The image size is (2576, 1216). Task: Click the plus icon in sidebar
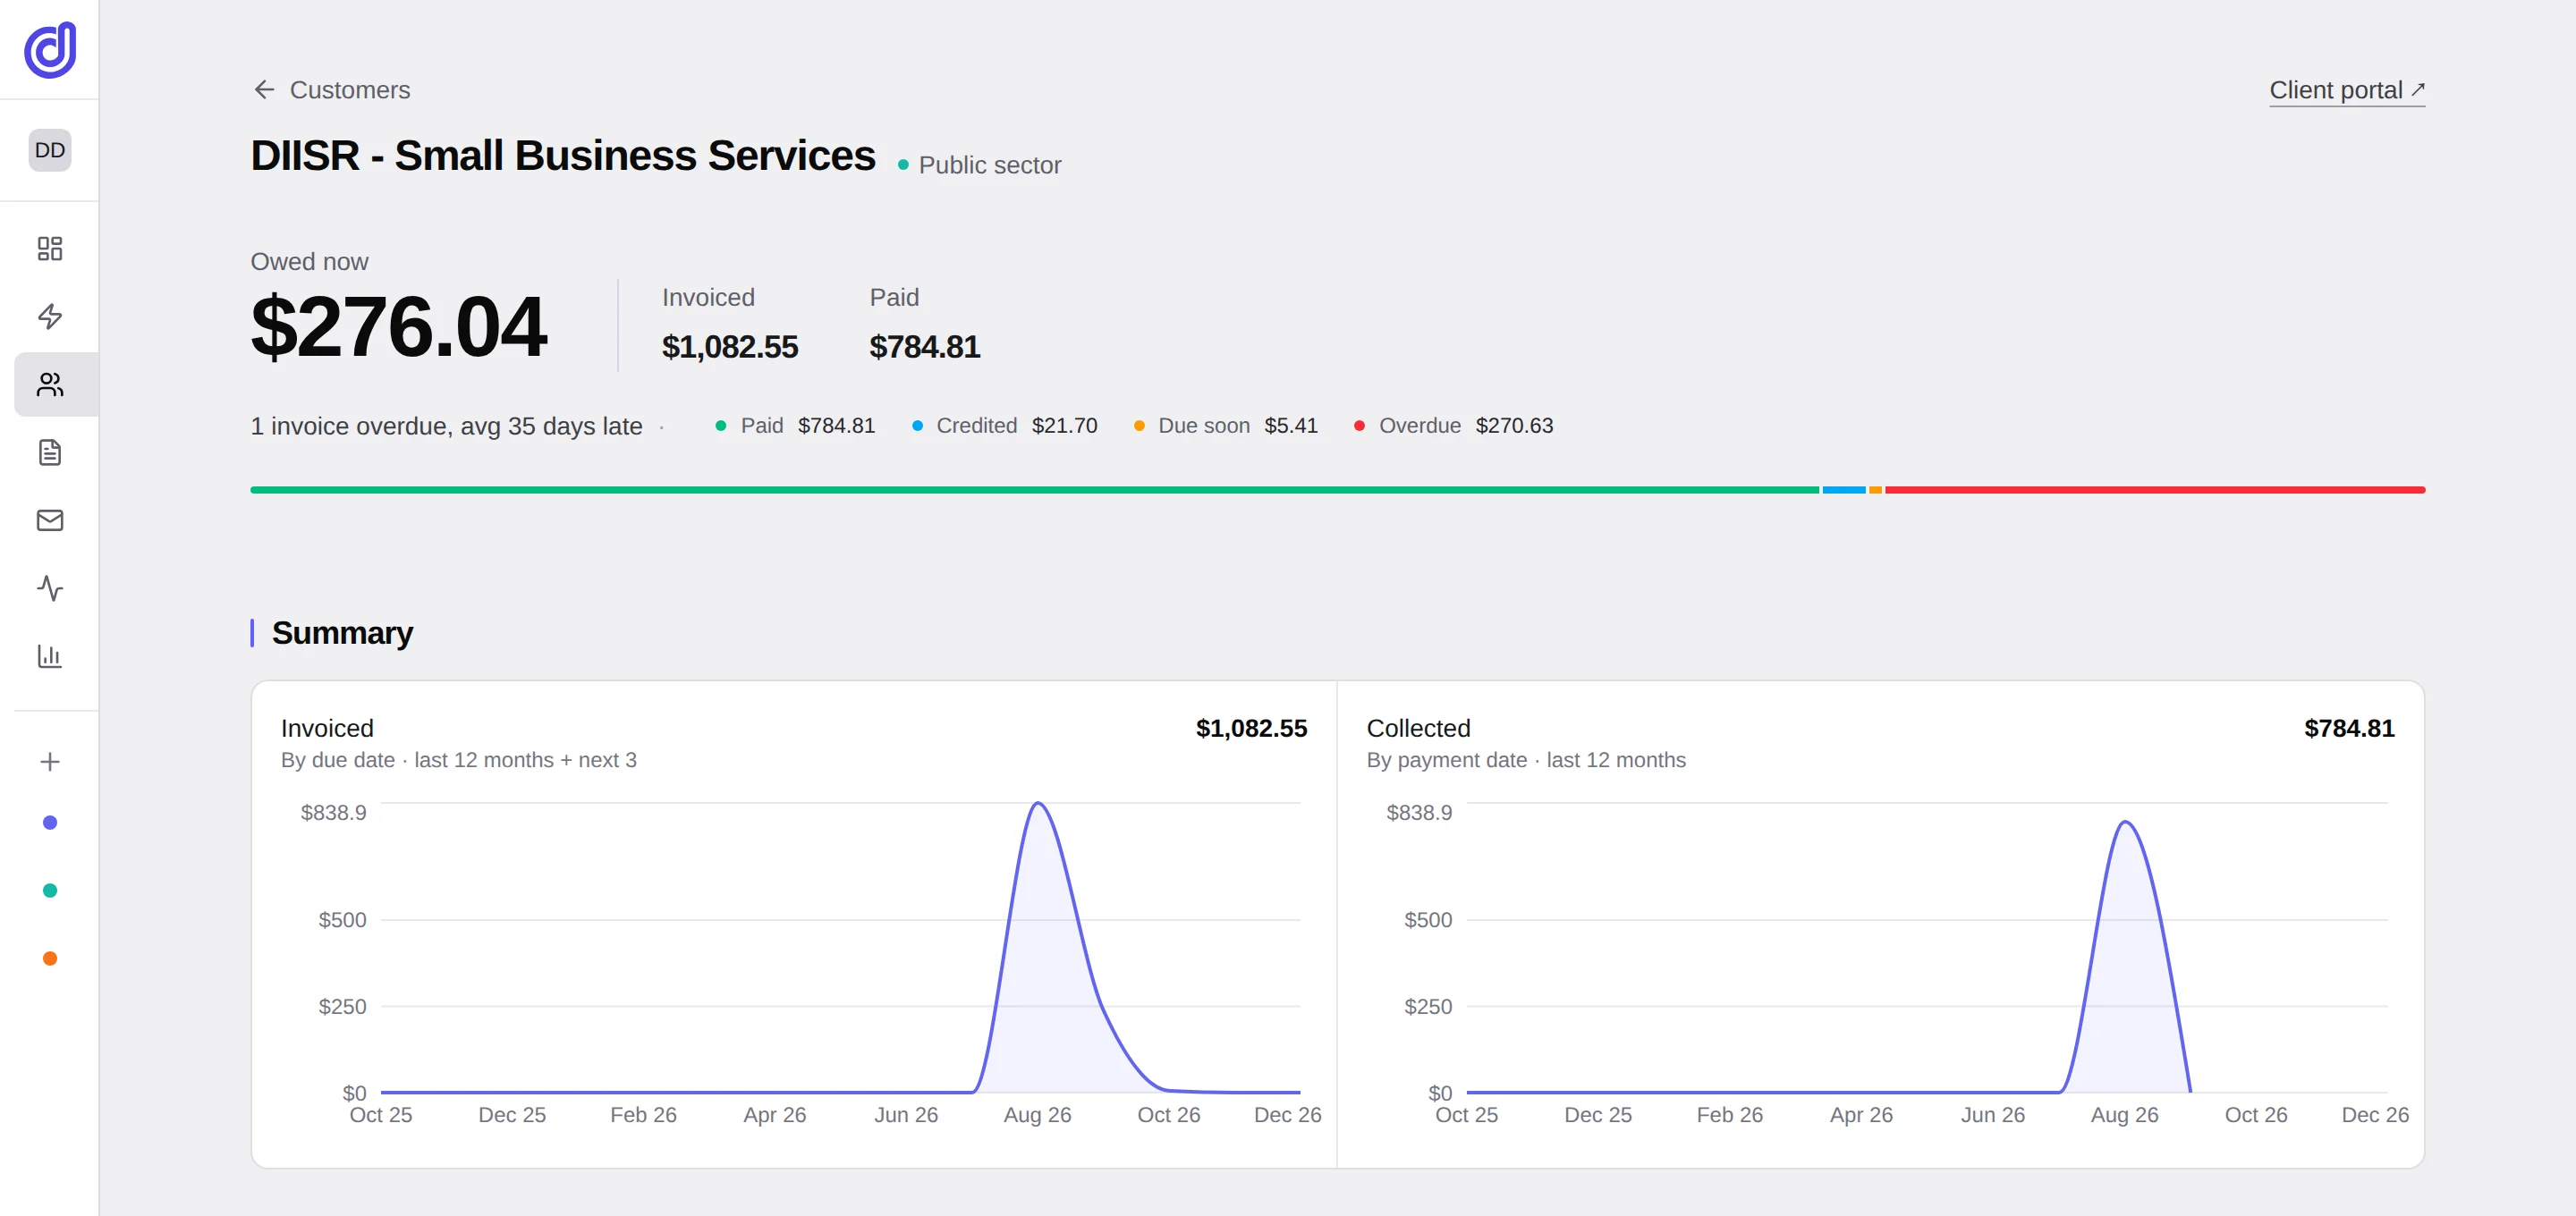pyautogui.click(x=50, y=762)
